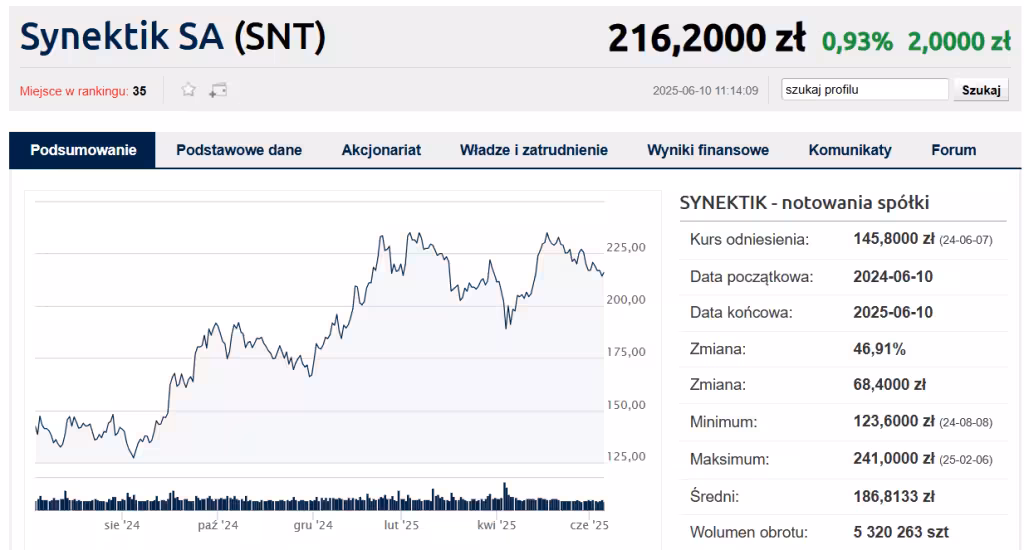The height and width of the screenshot is (550, 1024).
Task: Click the gru '24 date axis label
Action: [313, 525]
